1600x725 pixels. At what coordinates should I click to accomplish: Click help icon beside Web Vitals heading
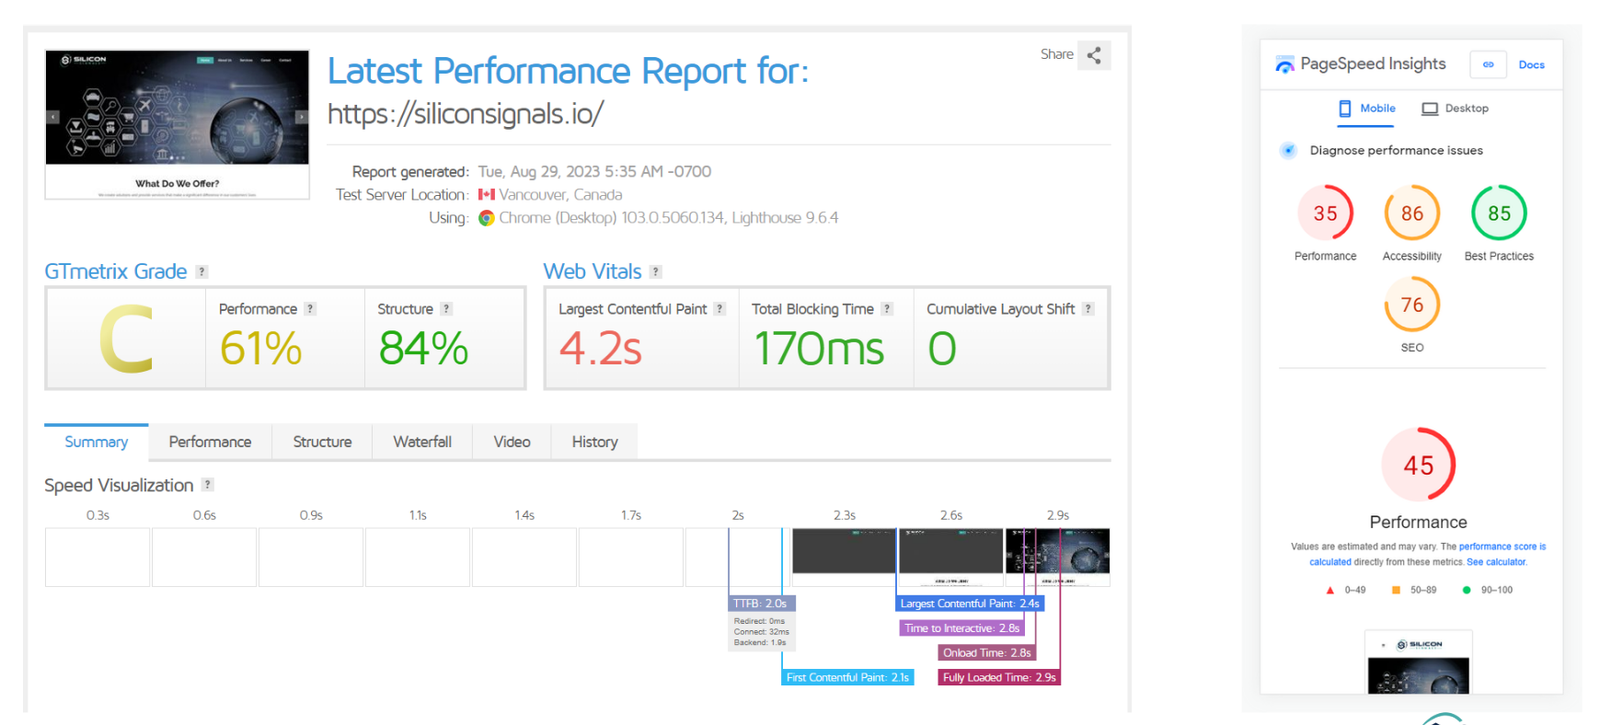tap(656, 272)
